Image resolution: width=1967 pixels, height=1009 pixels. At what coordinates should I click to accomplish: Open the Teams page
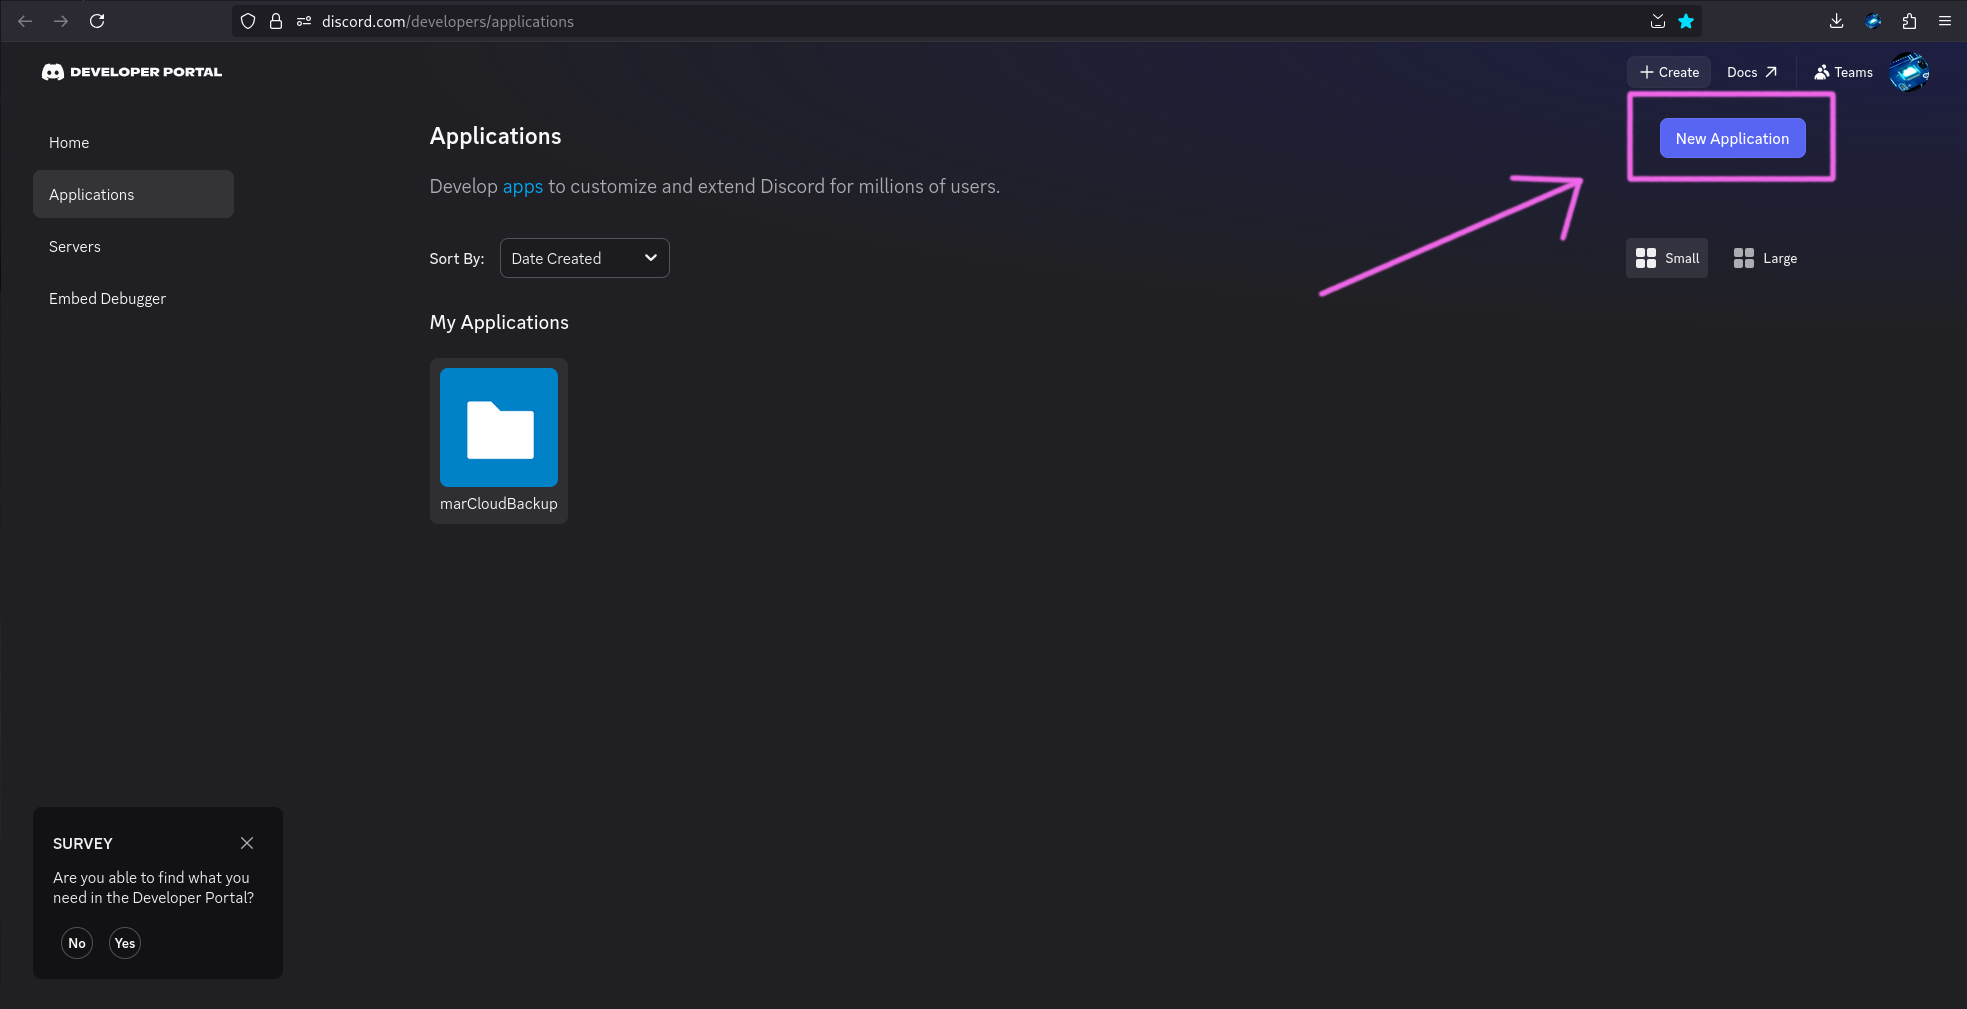pyautogui.click(x=1843, y=72)
